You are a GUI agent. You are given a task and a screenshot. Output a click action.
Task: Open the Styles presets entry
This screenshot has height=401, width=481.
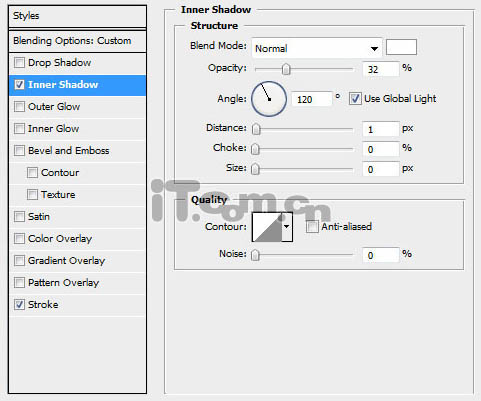77,16
